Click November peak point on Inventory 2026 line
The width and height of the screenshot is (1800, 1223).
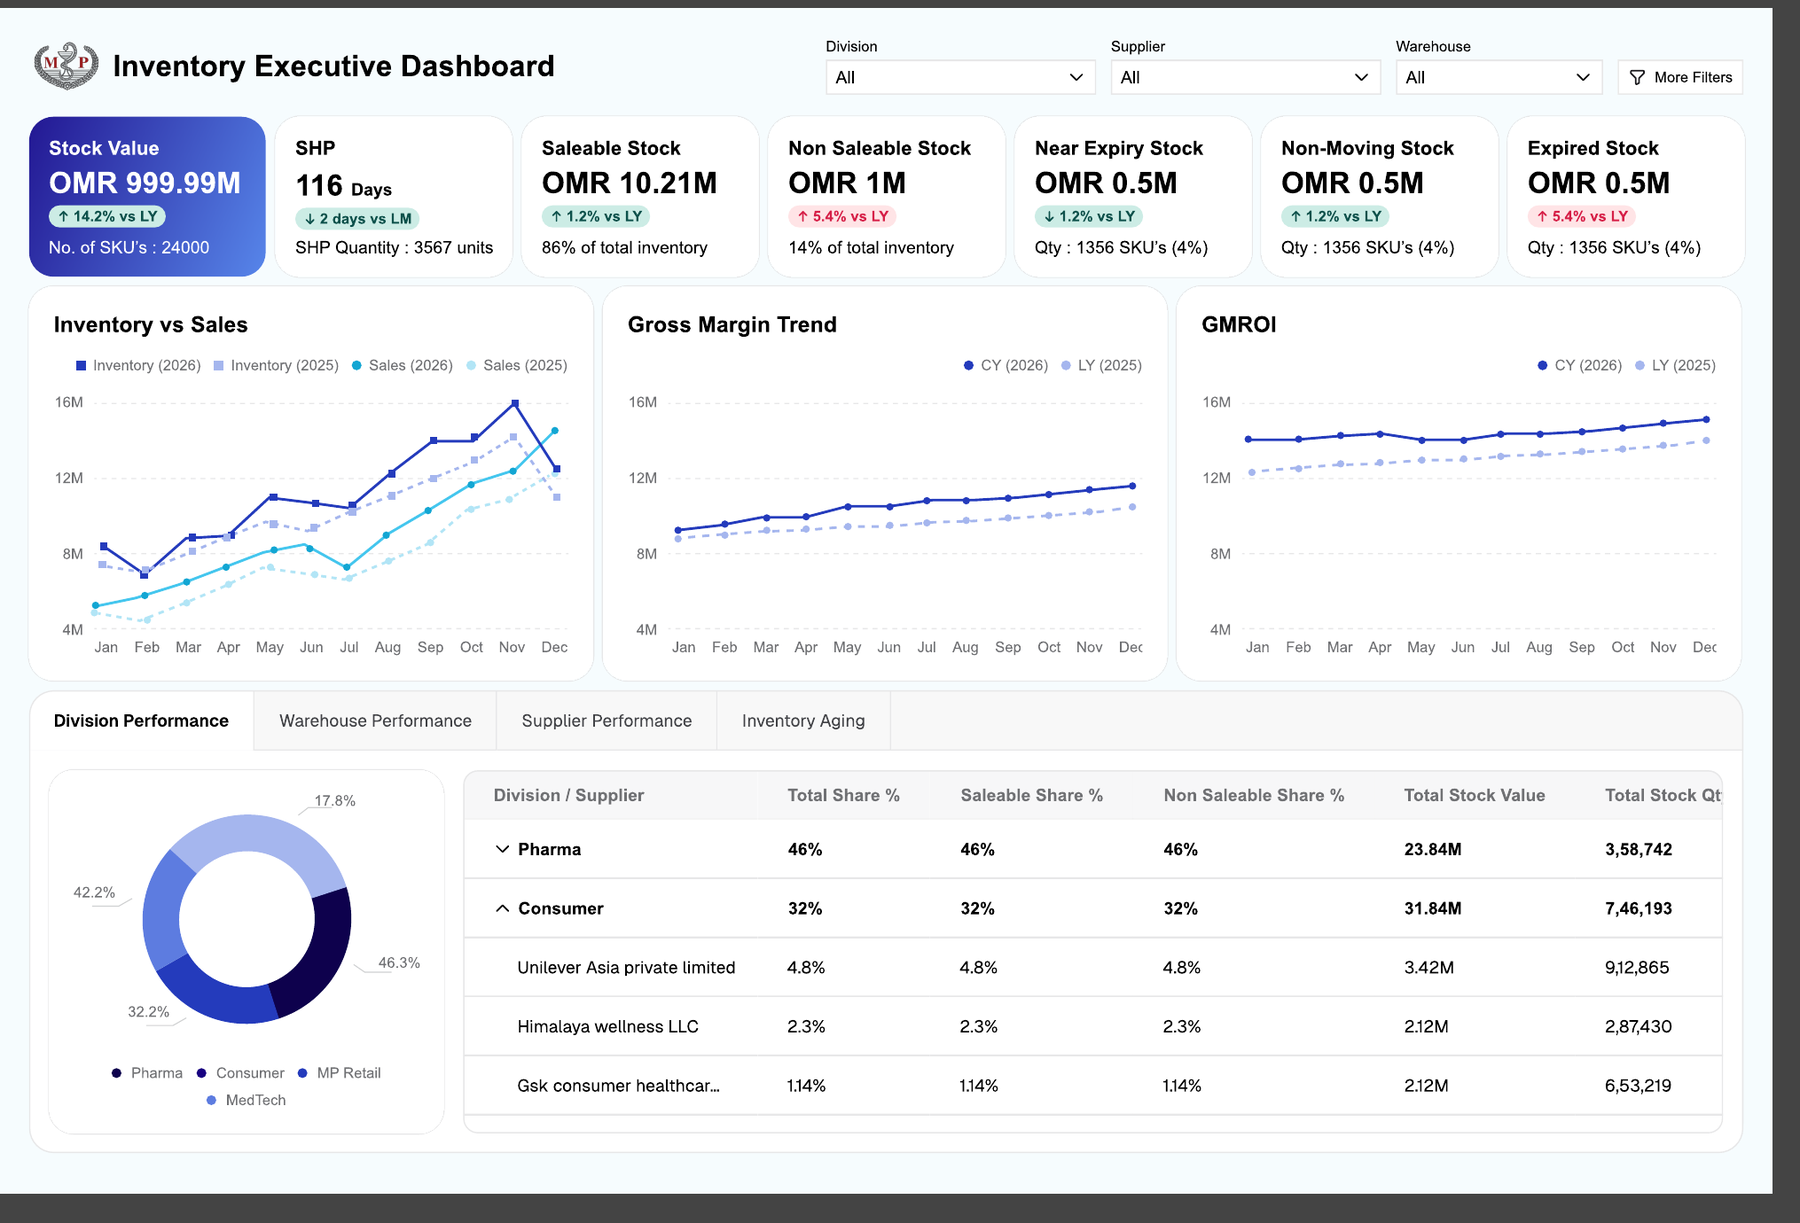point(515,403)
